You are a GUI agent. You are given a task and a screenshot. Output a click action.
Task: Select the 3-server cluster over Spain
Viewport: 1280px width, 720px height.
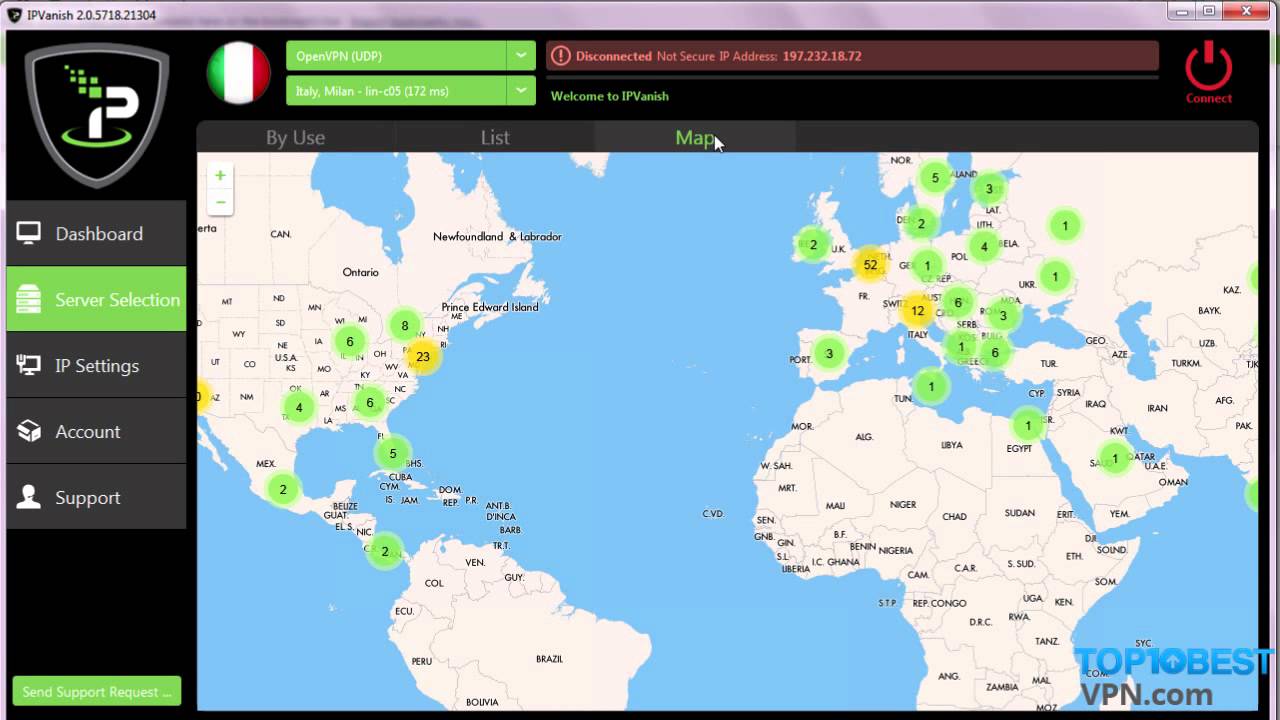[829, 353]
